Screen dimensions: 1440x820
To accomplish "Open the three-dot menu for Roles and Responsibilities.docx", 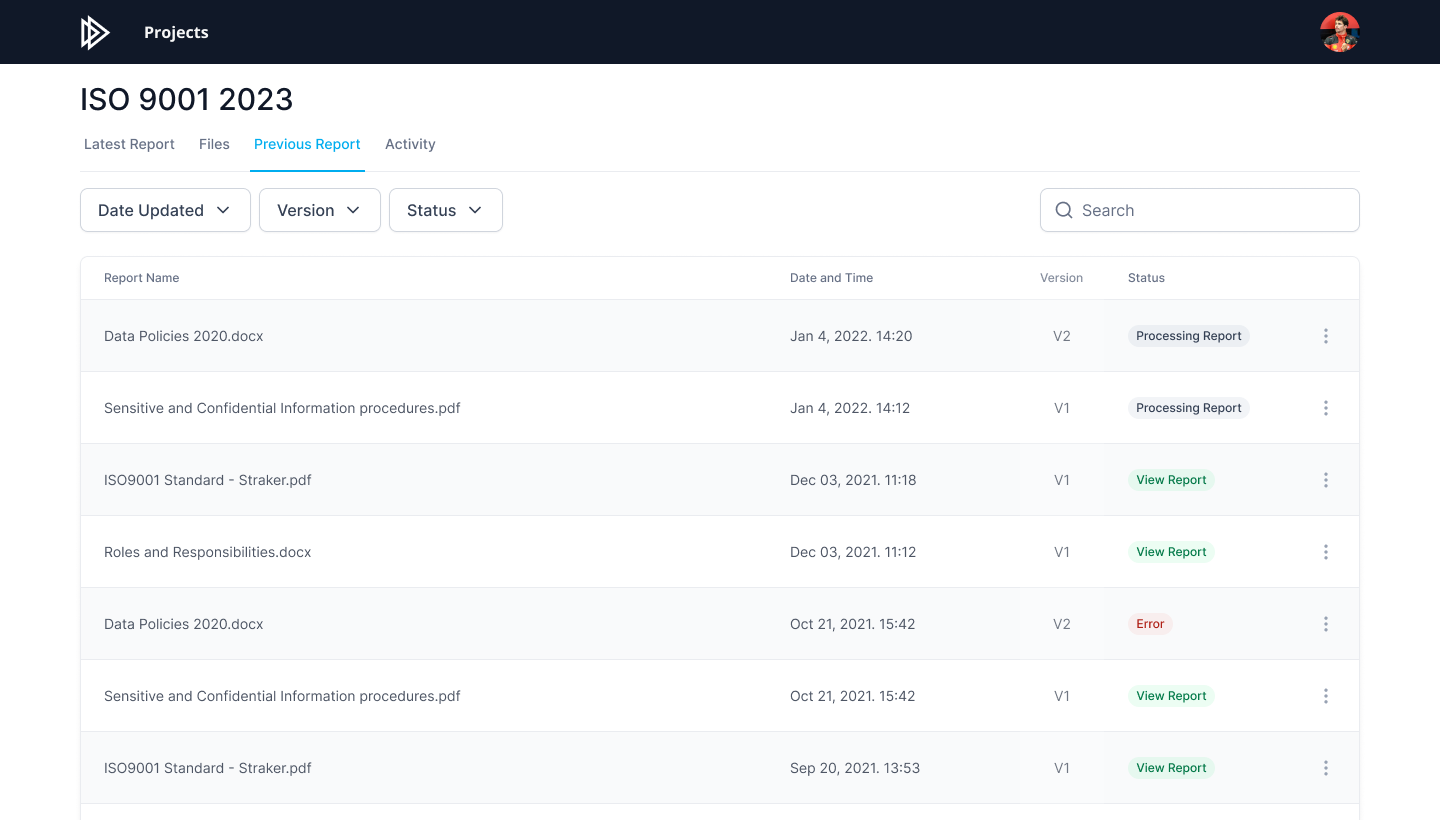I will pos(1326,552).
